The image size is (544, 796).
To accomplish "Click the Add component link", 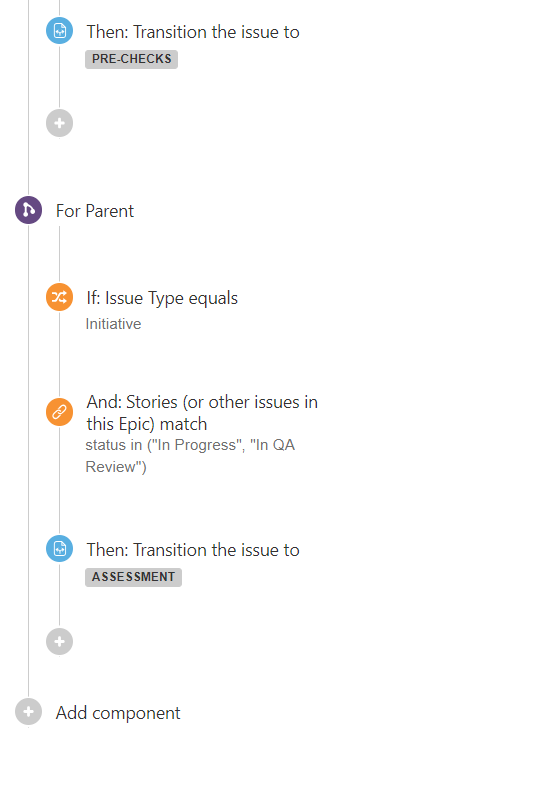I will click(x=118, y=713).
